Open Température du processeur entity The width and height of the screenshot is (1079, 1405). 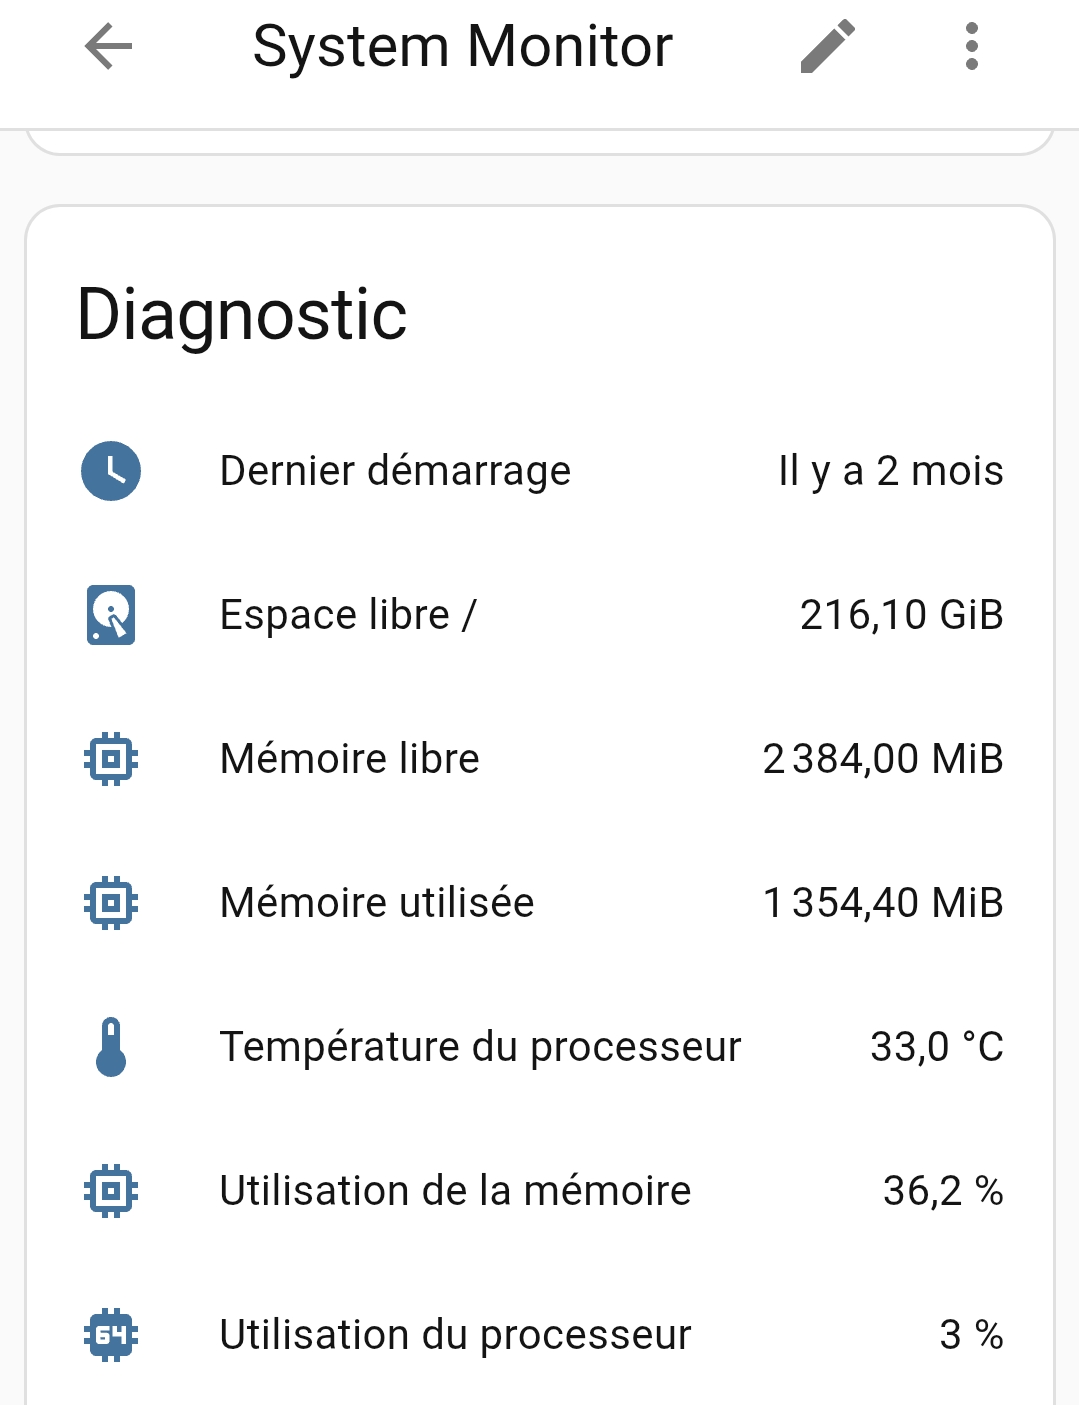click(x=480, y=1047)
